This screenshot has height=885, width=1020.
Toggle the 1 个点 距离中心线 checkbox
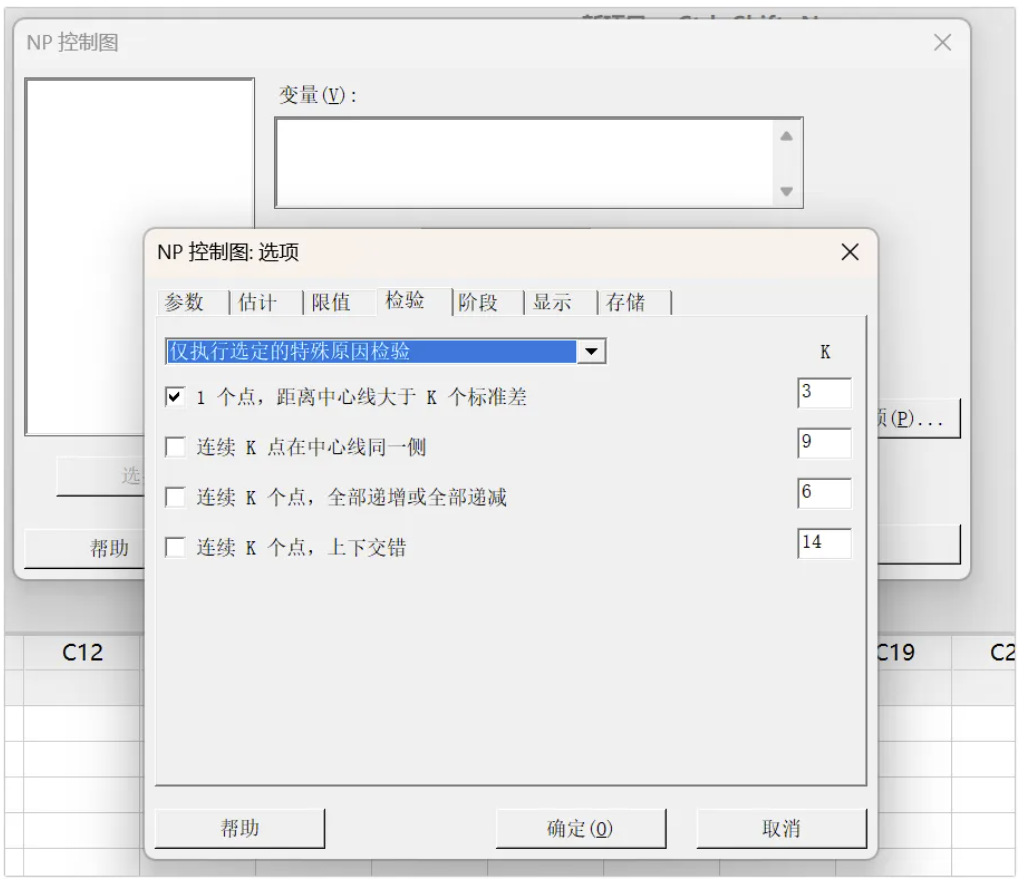point(175,397)
